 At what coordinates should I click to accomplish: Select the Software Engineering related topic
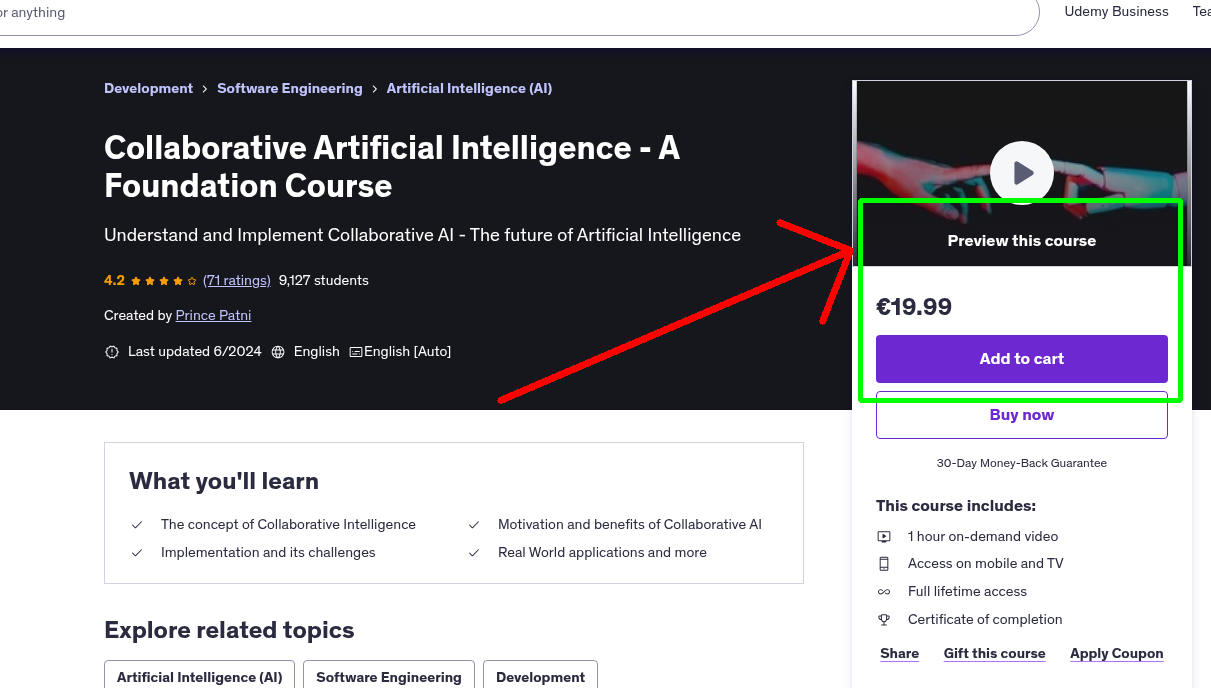pos(388,677)
